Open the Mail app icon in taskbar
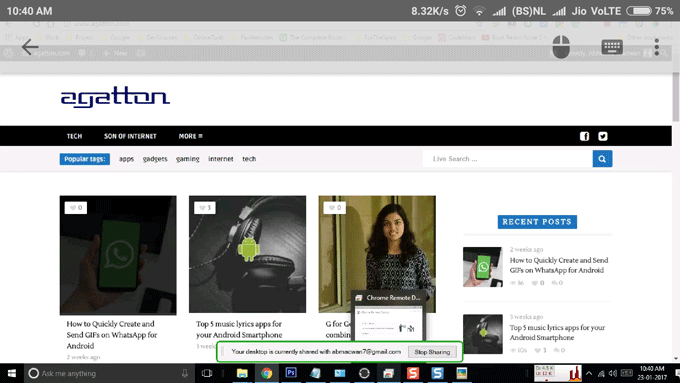Screen dimensions: 680x383 click(x=340, y=373)
